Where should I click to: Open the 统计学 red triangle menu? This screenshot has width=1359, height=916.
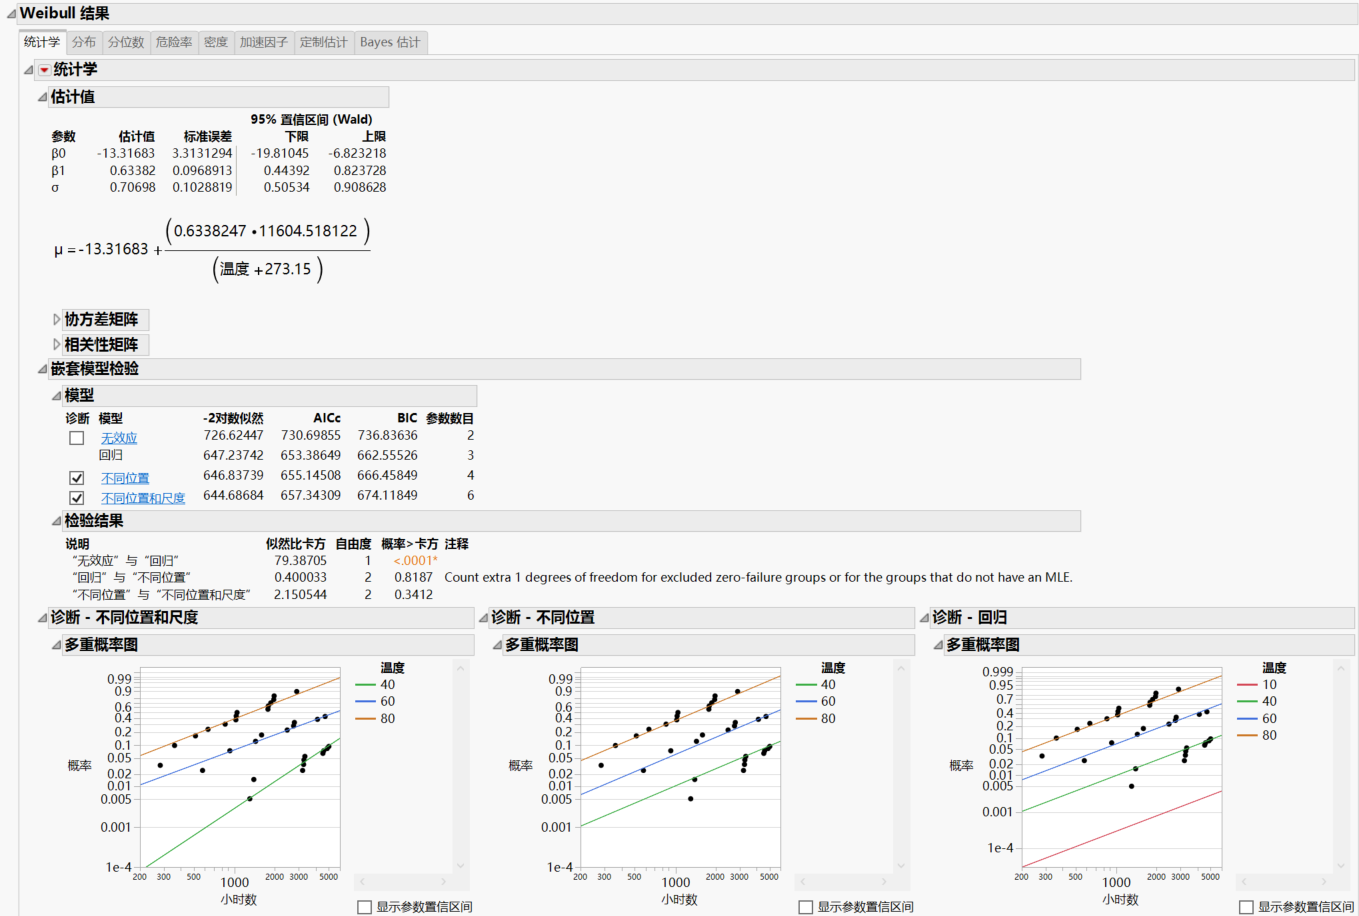(x=43, y=69)
